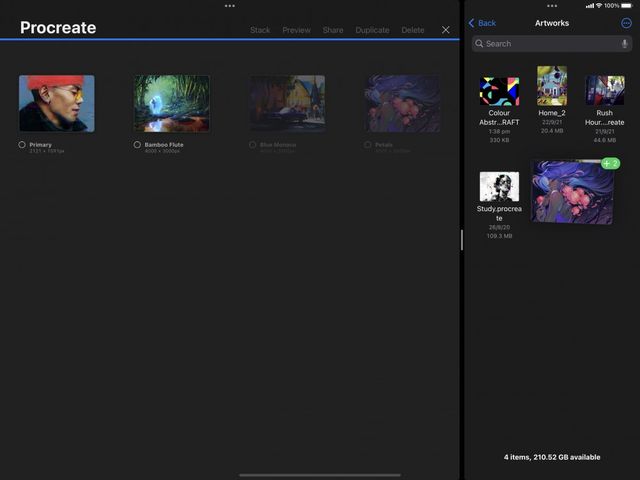Screen dimensions: 640x480
Task: Click the '4 items, 210.52 GB available' status
Action: coord(552,457)
